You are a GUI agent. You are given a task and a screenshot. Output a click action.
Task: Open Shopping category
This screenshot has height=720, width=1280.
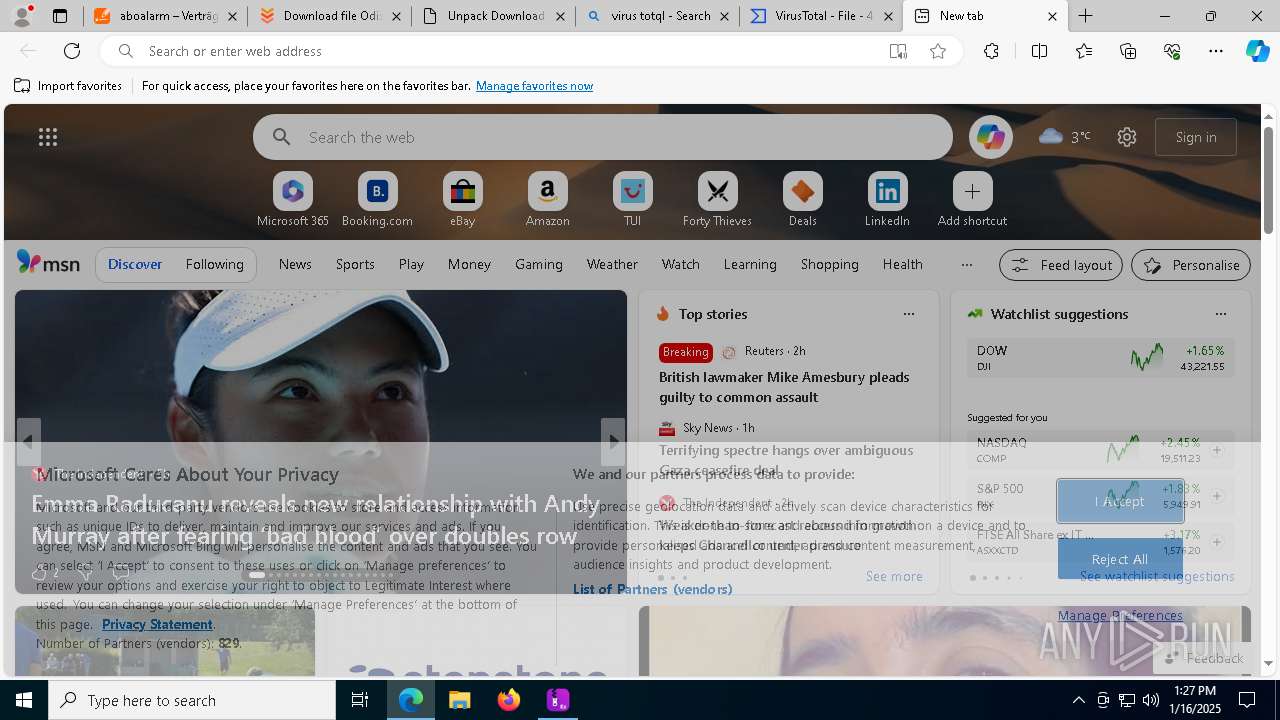[x=829, y=264]
